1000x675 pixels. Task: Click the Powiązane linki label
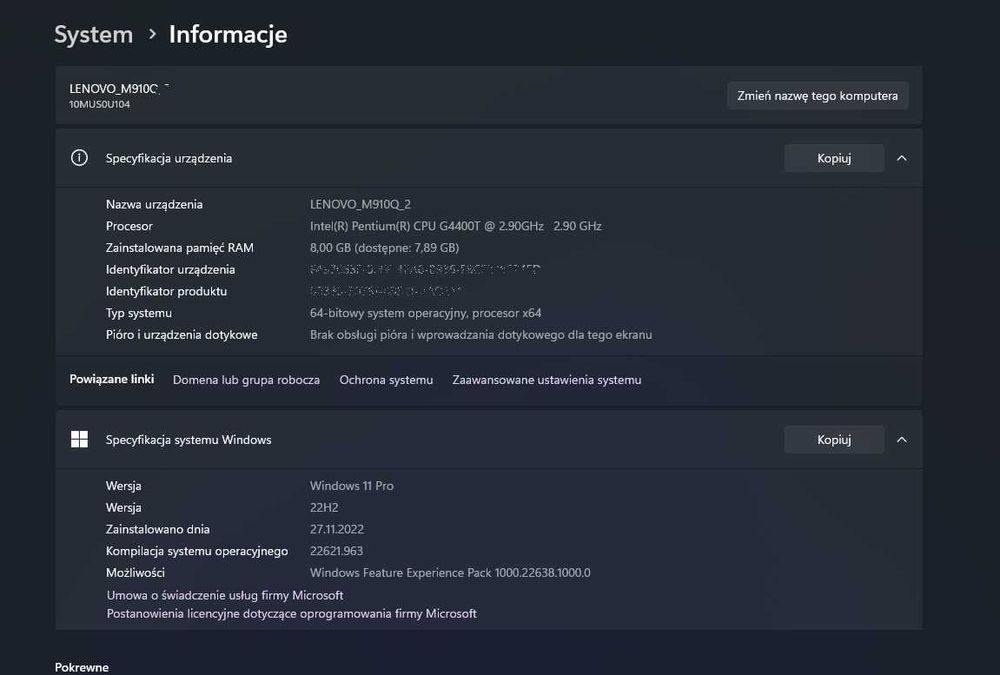[112, 379]
